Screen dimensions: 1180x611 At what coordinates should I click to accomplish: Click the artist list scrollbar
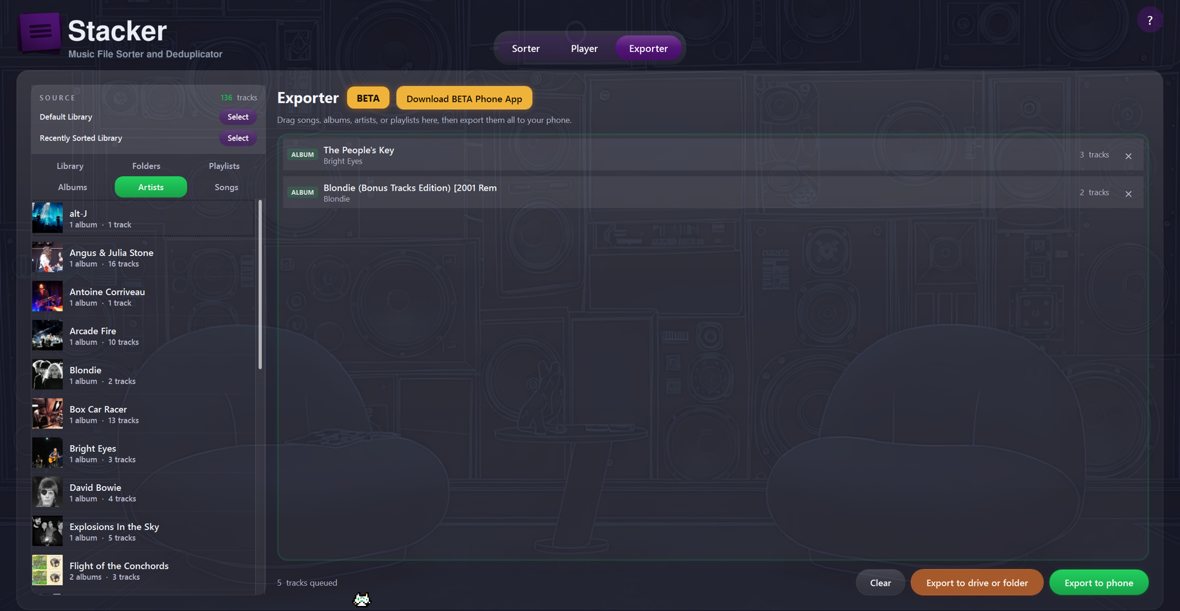click(x=260, y=284)
